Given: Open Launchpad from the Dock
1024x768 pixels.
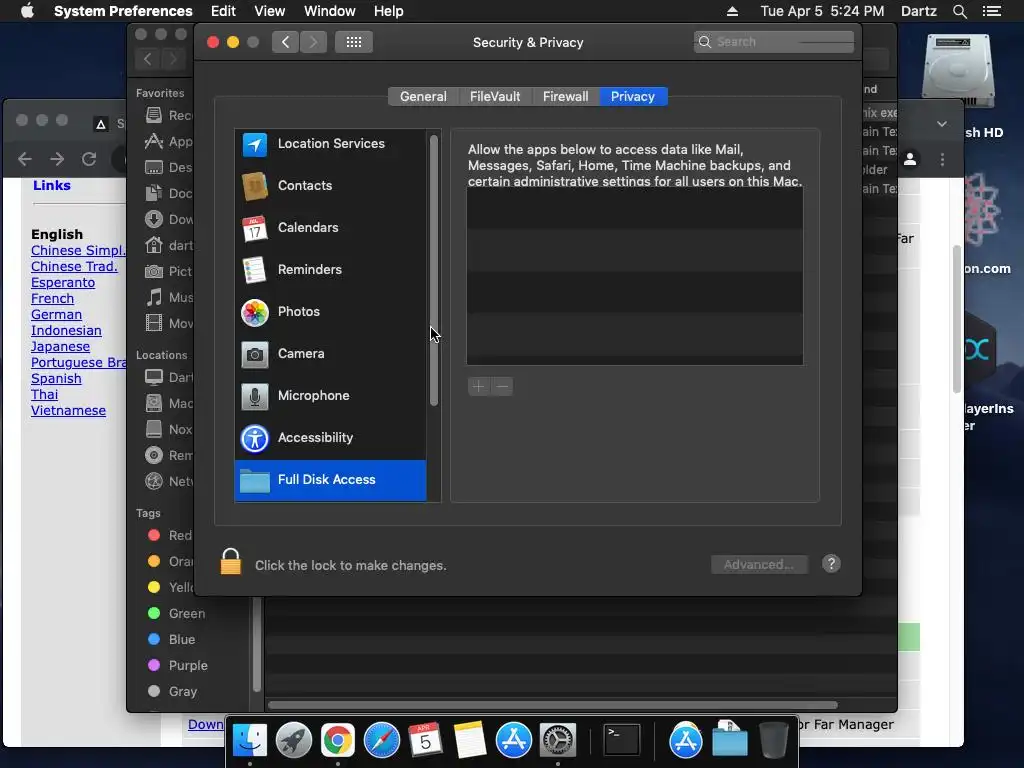Looking at the screenshot, I should [293, 741].
